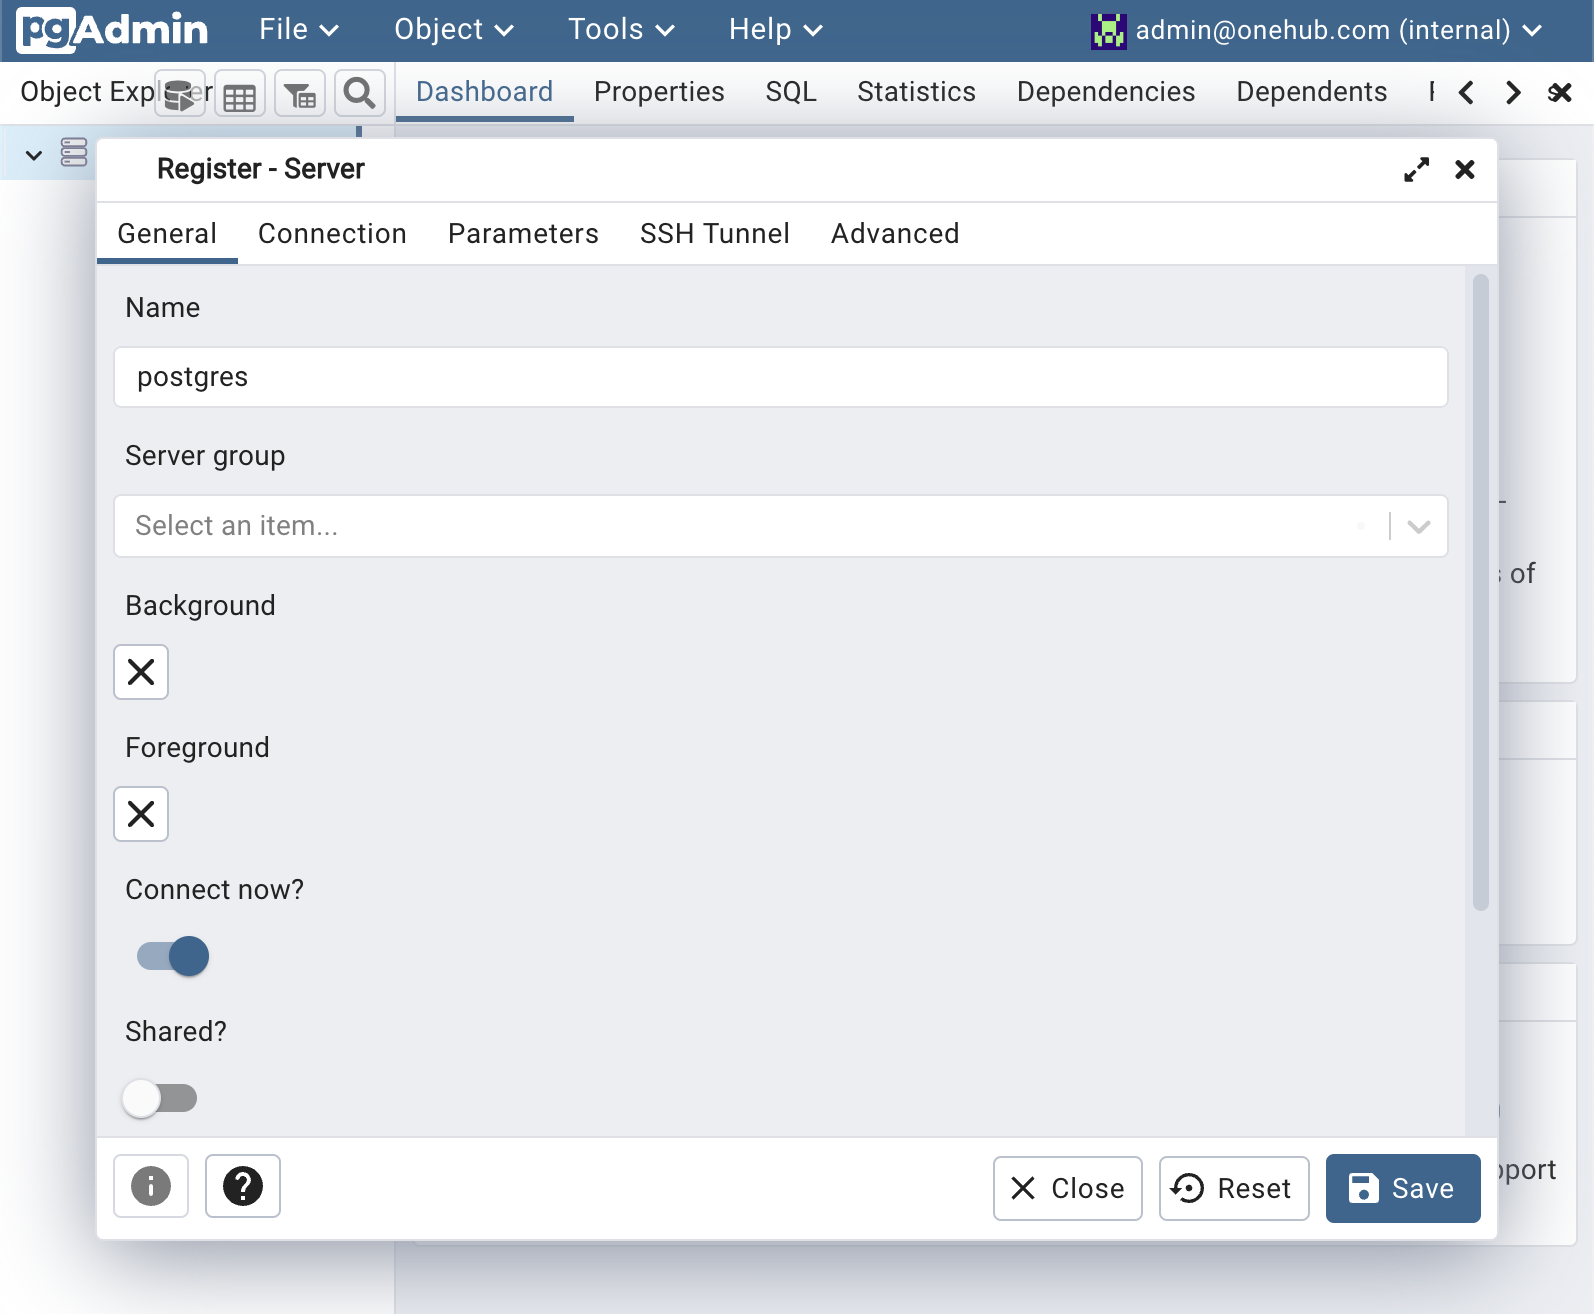
Task: Click the Search Objects magnifier icon
Action: pyautogui.click(x=360, y=94)
